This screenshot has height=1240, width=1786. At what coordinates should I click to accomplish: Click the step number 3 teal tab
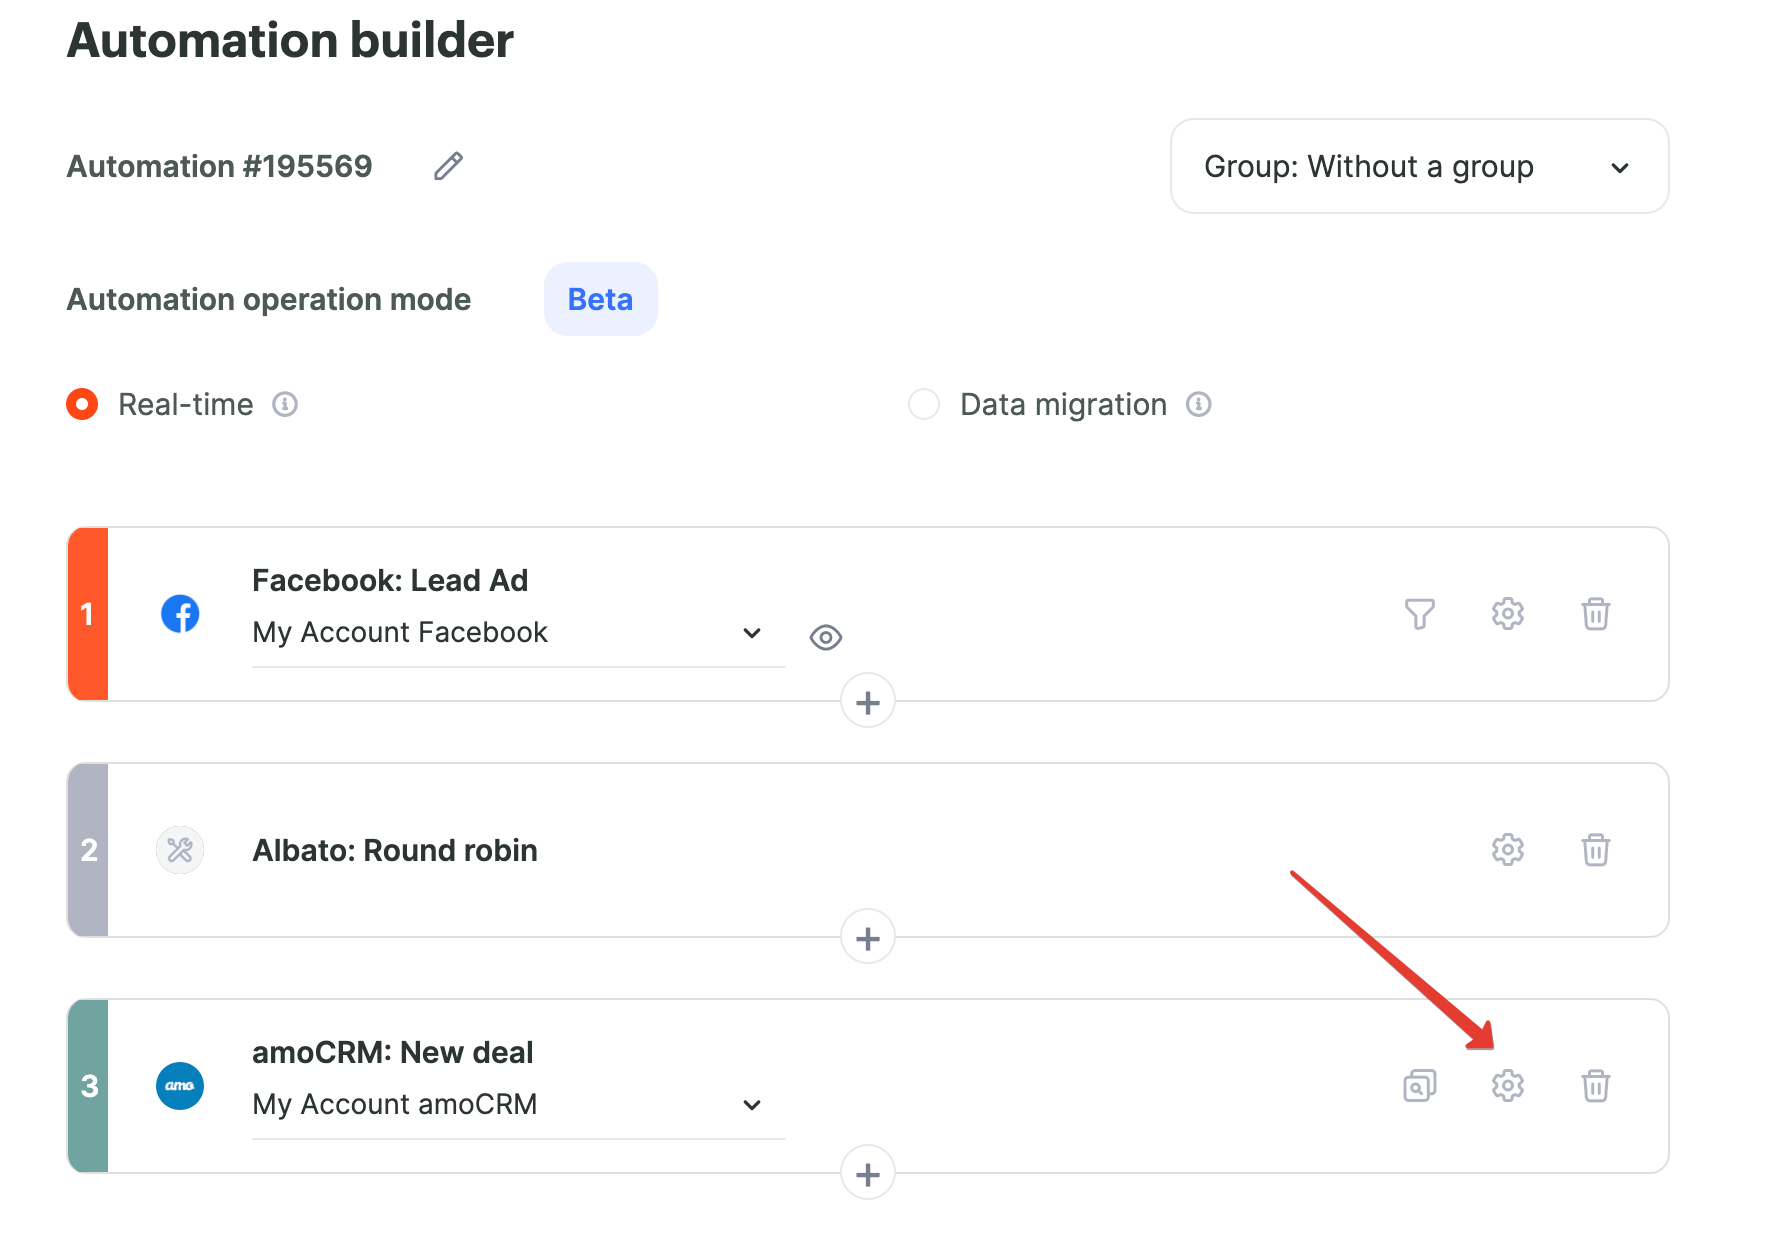click(88, 1086)
